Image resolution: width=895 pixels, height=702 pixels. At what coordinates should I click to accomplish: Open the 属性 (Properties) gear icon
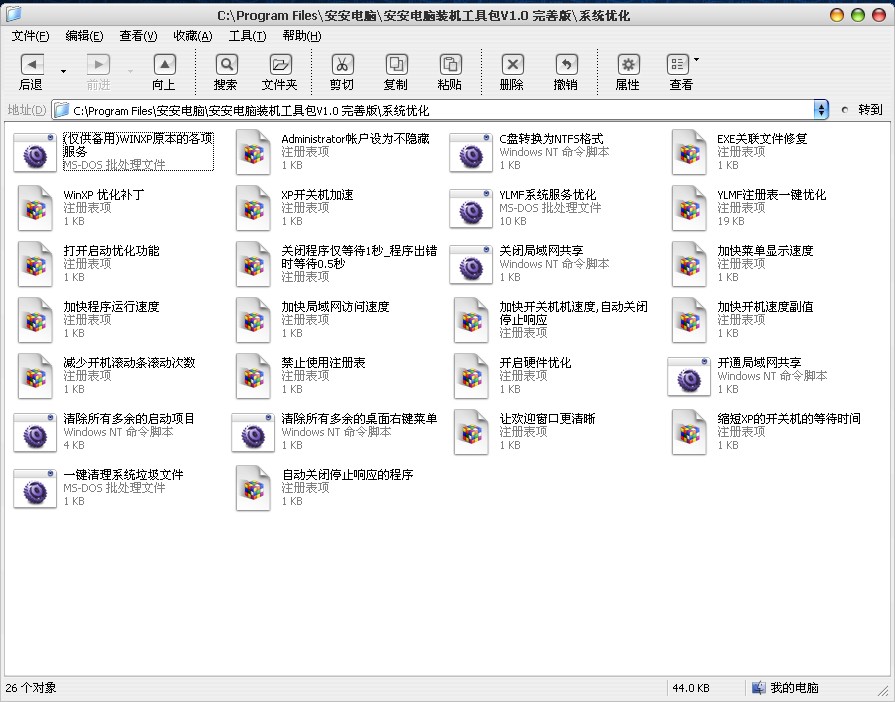628,64
